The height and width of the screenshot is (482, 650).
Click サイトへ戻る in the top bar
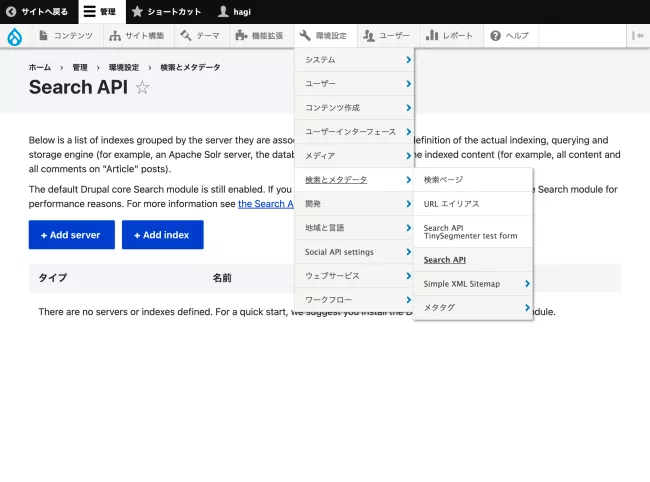(39, 12)
